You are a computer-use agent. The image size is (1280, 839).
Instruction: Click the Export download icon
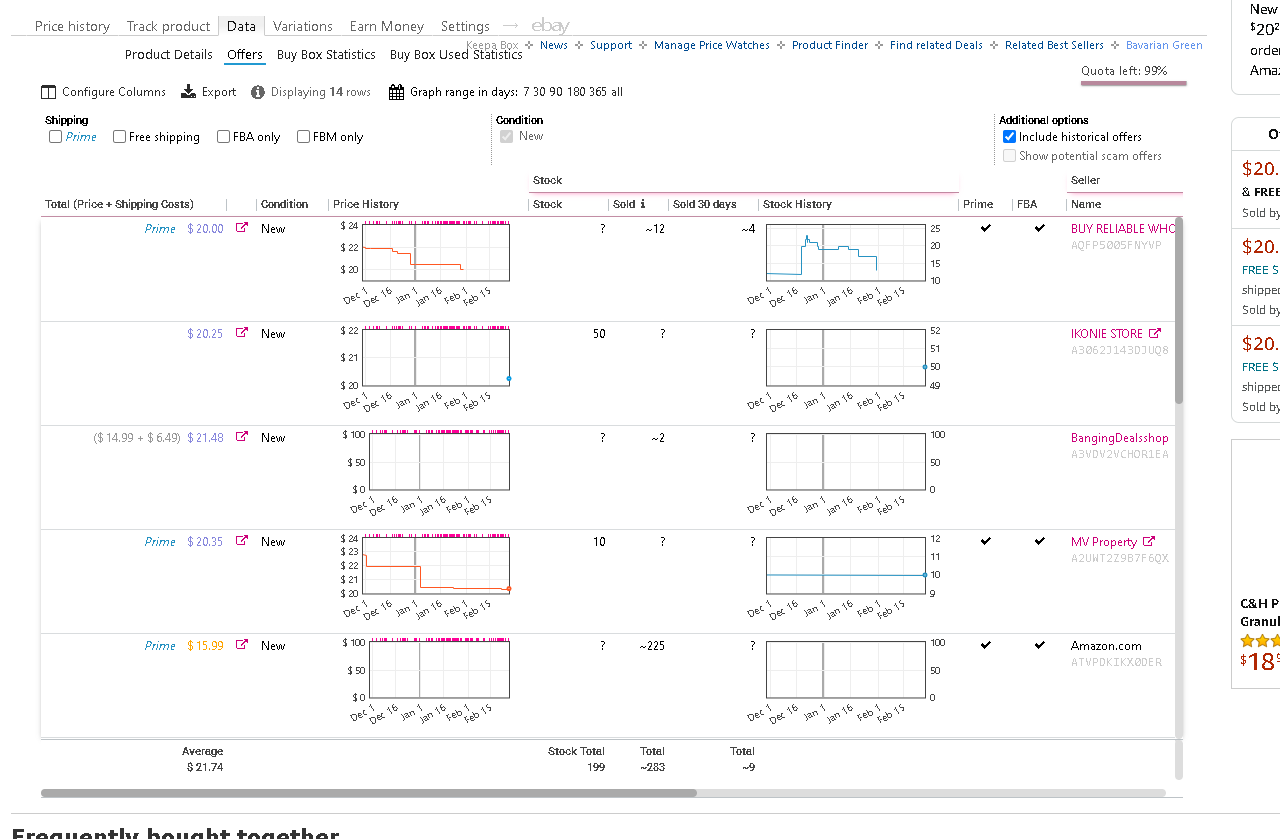[188, 92]
